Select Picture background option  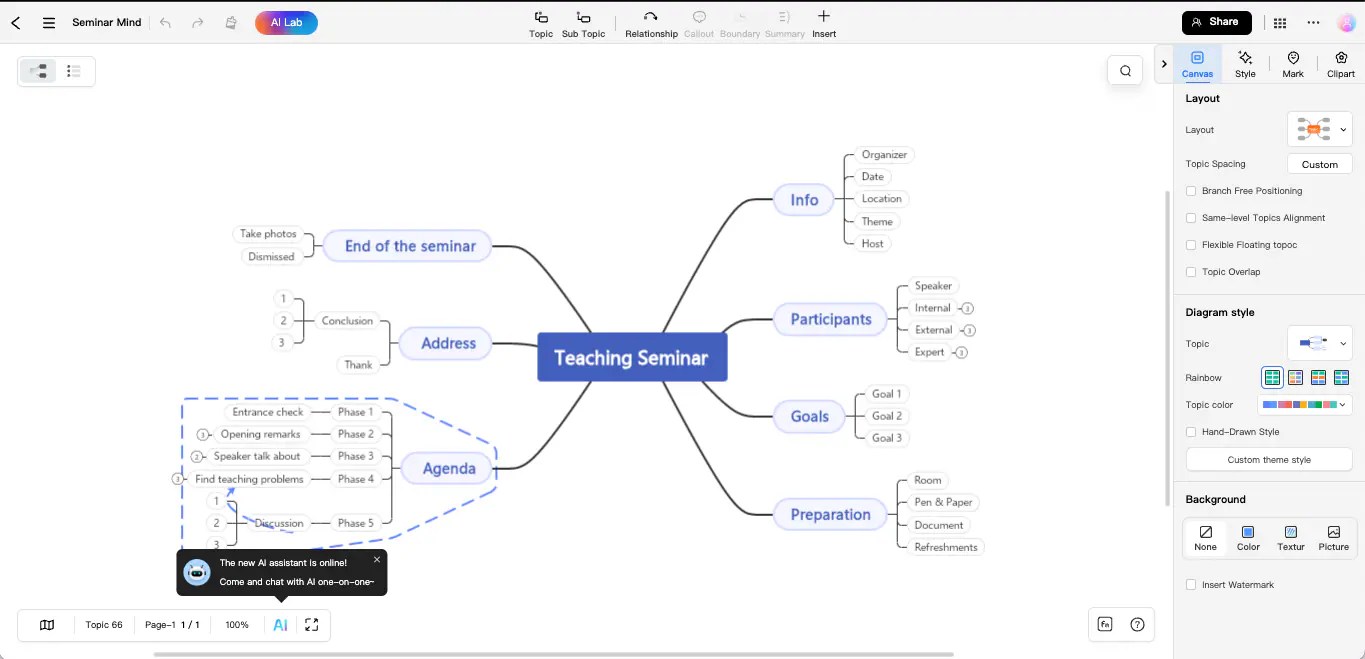(1333, 538)
